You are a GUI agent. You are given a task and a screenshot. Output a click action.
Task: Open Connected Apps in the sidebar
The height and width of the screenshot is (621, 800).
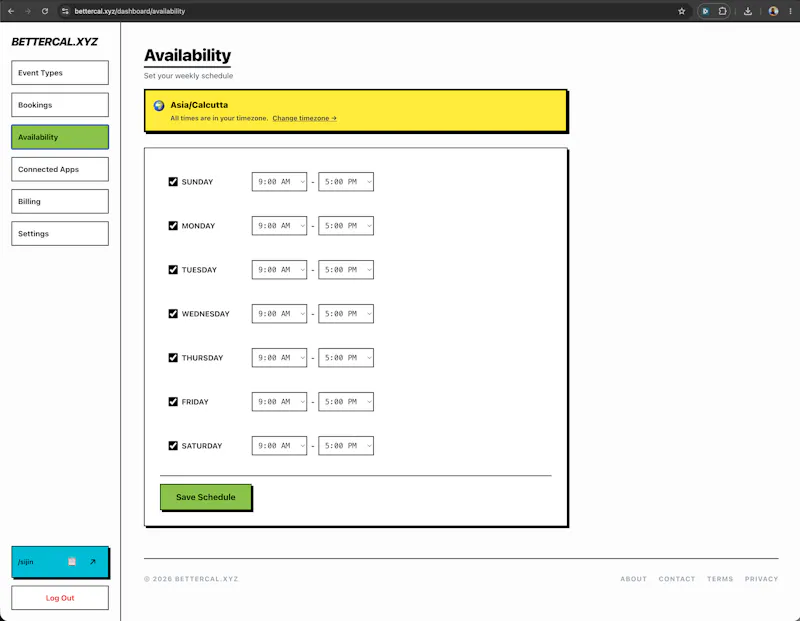tap(60, 169)
